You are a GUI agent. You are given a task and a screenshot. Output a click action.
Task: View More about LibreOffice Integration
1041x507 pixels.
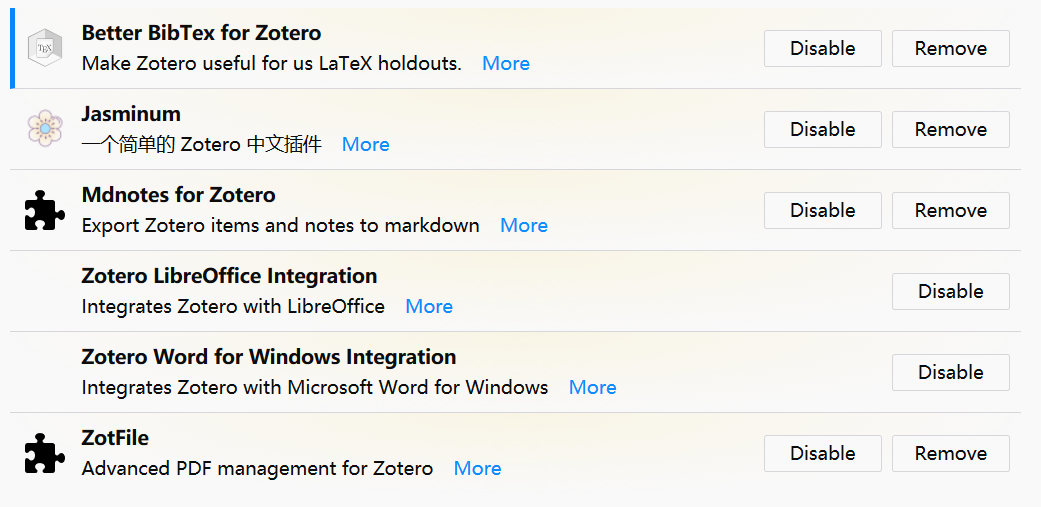click(429, 306)
